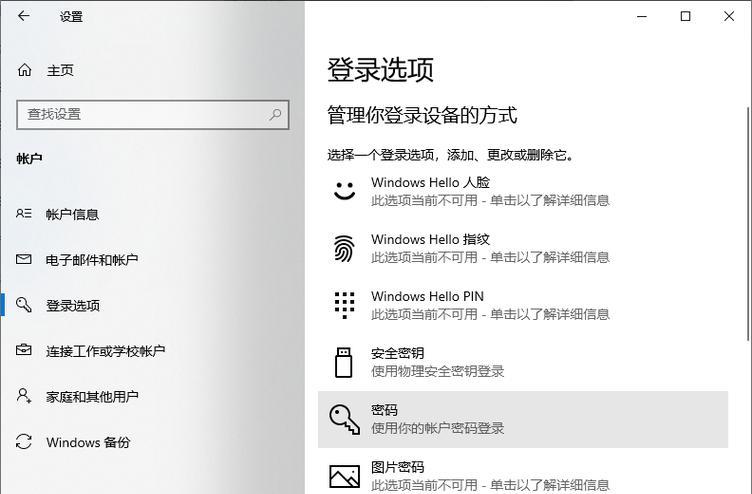Click the person-plus icon for 家庭和其他用户
The height and width of the screenshot is (494, 752).
coord(24,396)
